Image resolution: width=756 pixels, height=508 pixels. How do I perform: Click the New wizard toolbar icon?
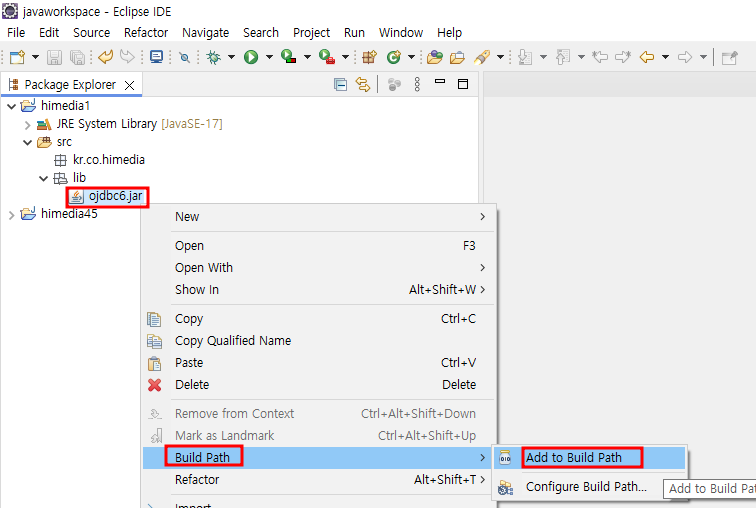point(17,57)
